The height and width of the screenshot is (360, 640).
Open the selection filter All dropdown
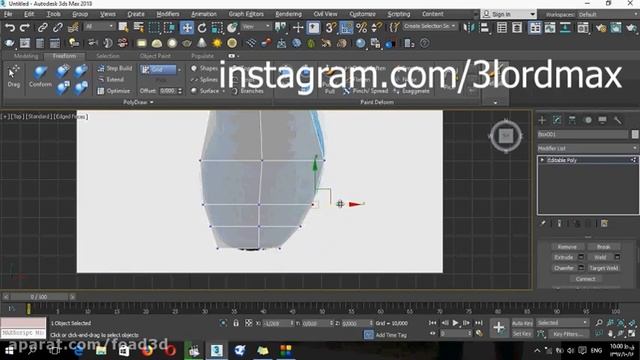99,27
